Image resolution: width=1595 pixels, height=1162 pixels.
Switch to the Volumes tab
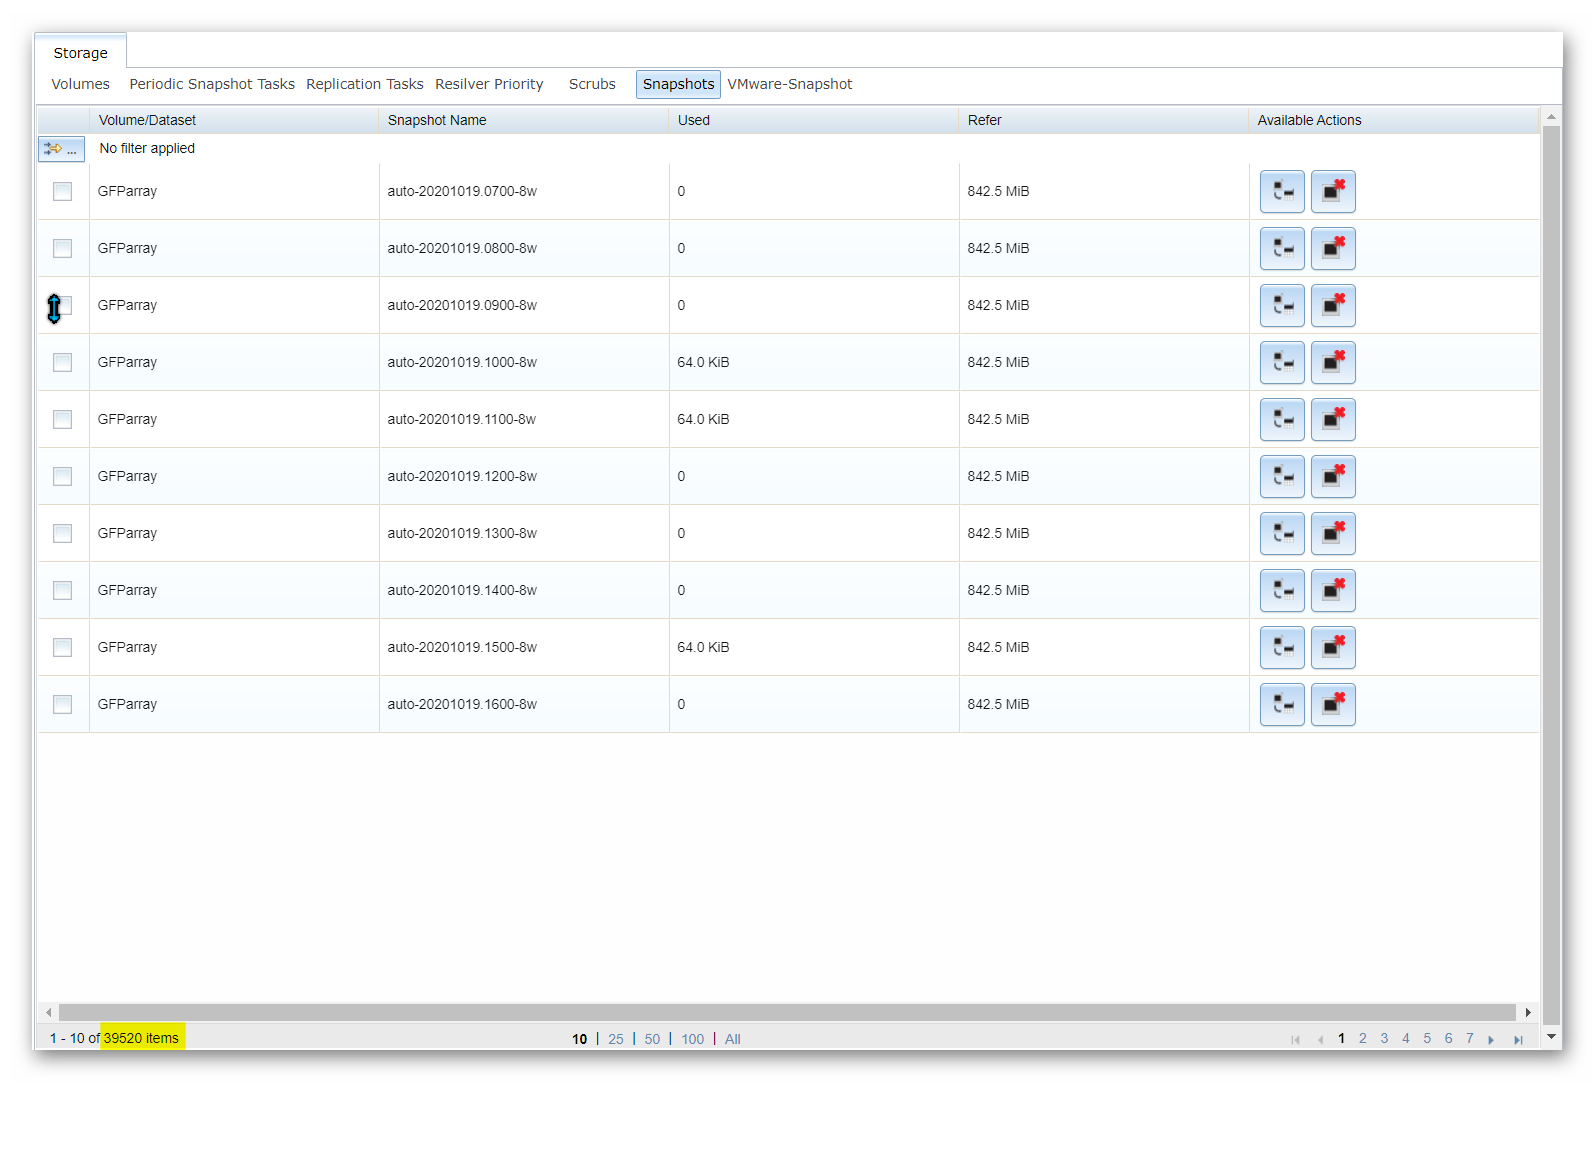tap(80, 84)
